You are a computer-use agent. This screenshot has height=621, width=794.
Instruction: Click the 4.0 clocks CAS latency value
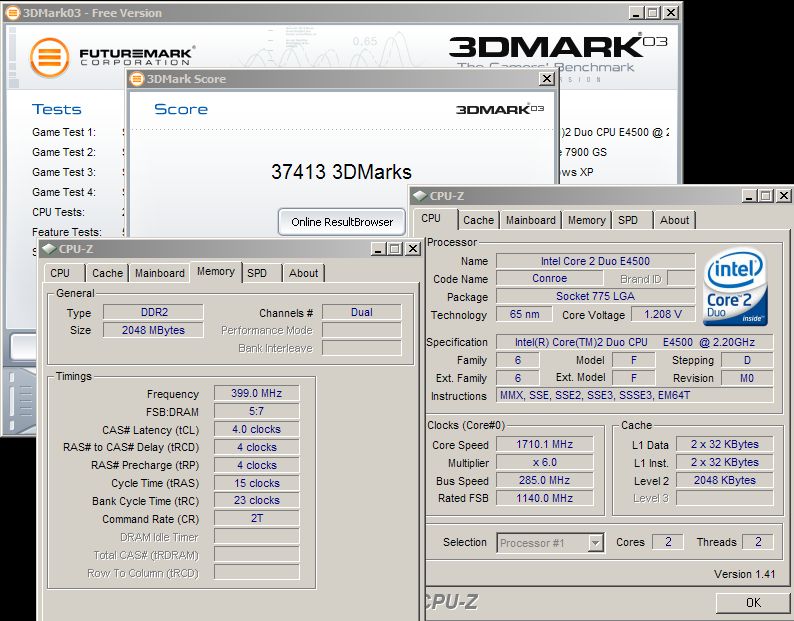point(257,429)
